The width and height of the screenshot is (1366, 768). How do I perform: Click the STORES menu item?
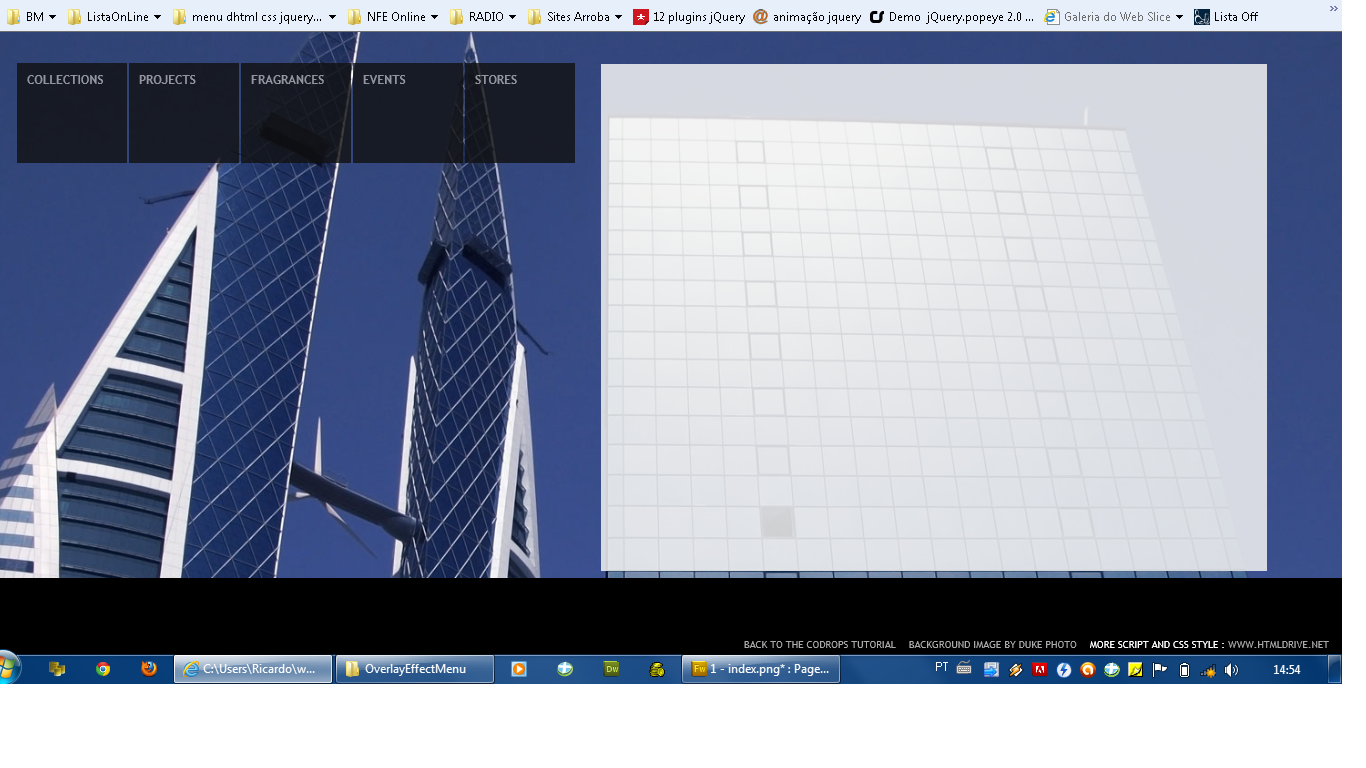(496, 80)
